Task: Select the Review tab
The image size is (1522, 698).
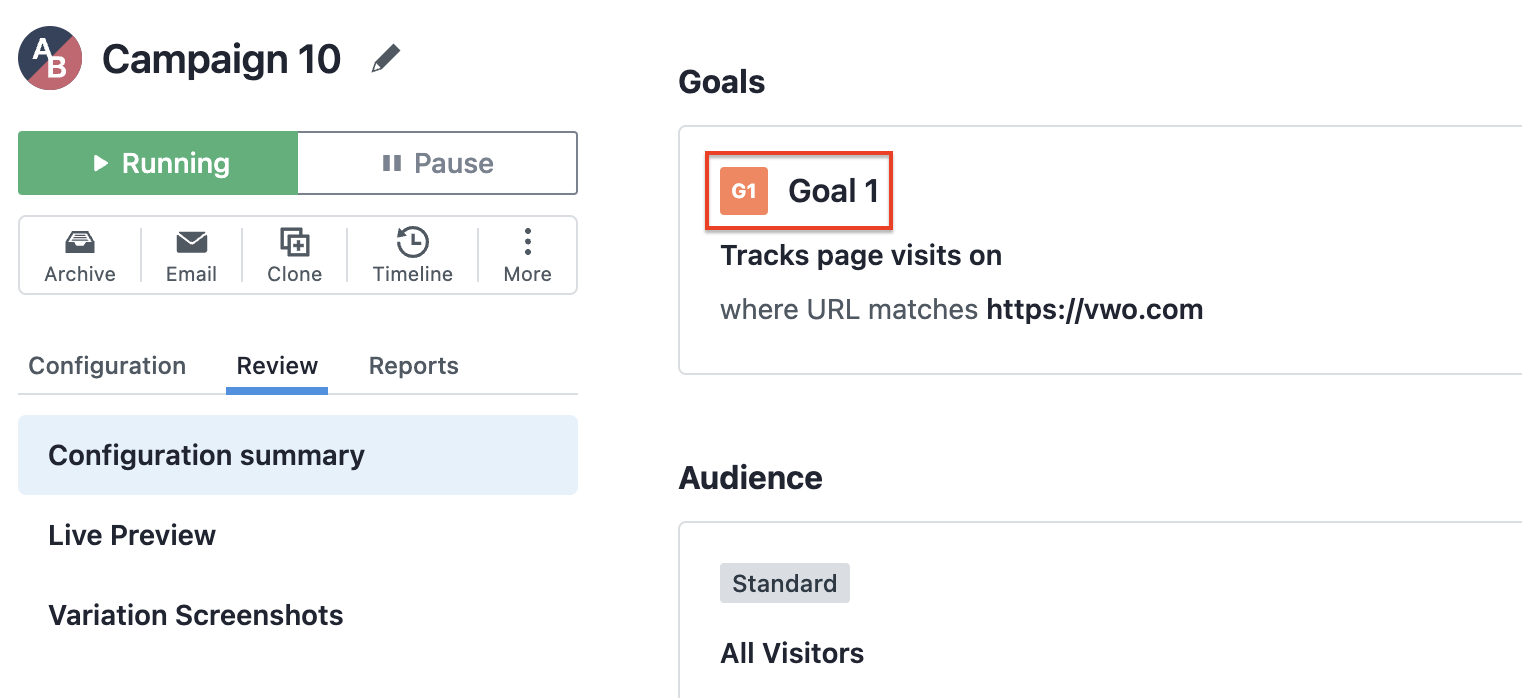Action: [277, 366]
